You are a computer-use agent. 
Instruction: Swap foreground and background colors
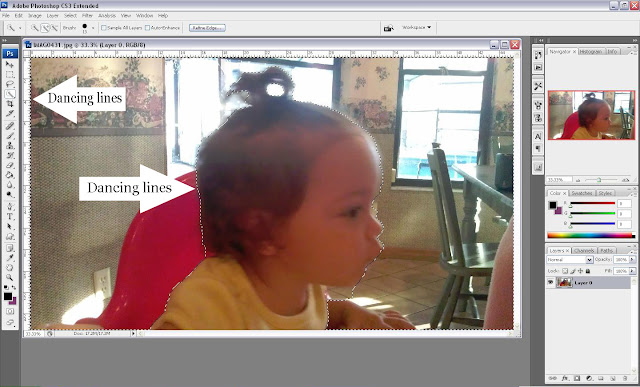pyautogui.click(x=14, y=288)
